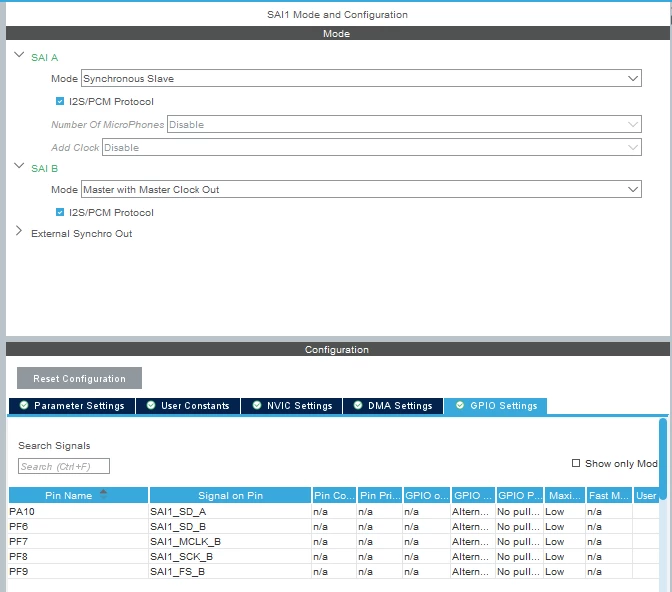The height and width of the screenshot is (592, 672).
Task: Open the SAI B Mode dropdown
Action: pos(361,189)
